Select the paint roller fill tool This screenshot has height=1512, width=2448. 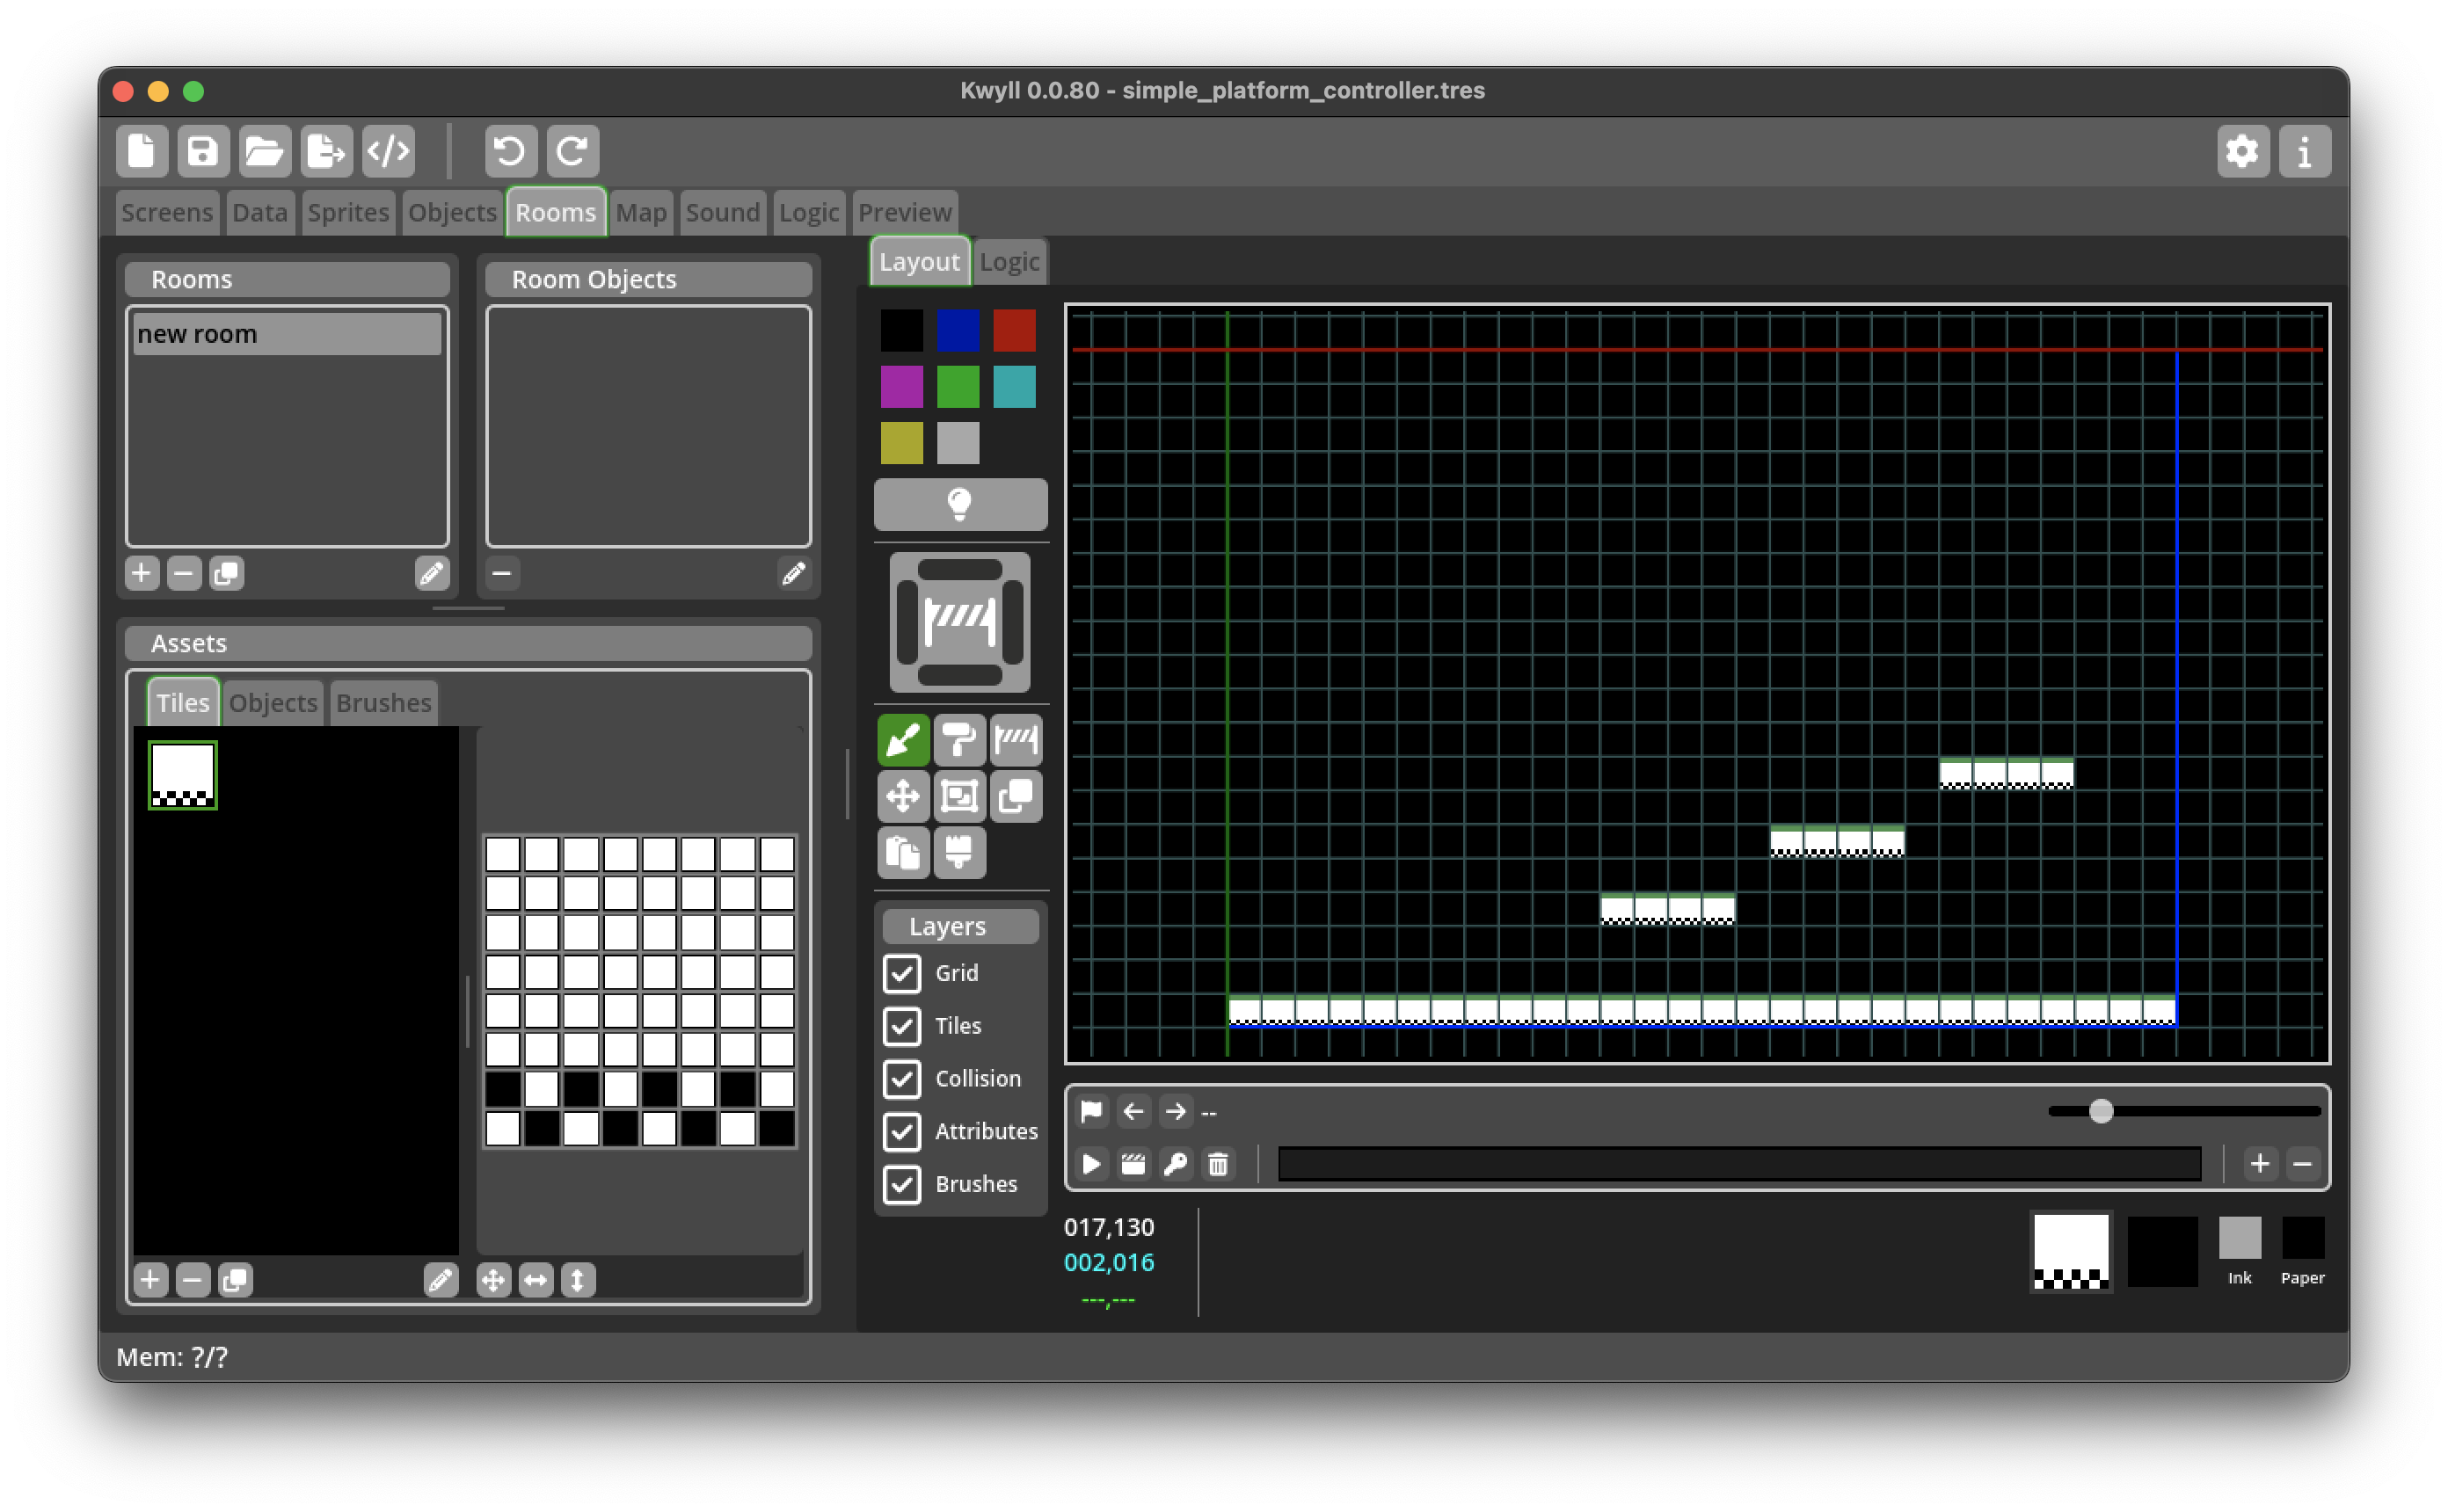959,740
